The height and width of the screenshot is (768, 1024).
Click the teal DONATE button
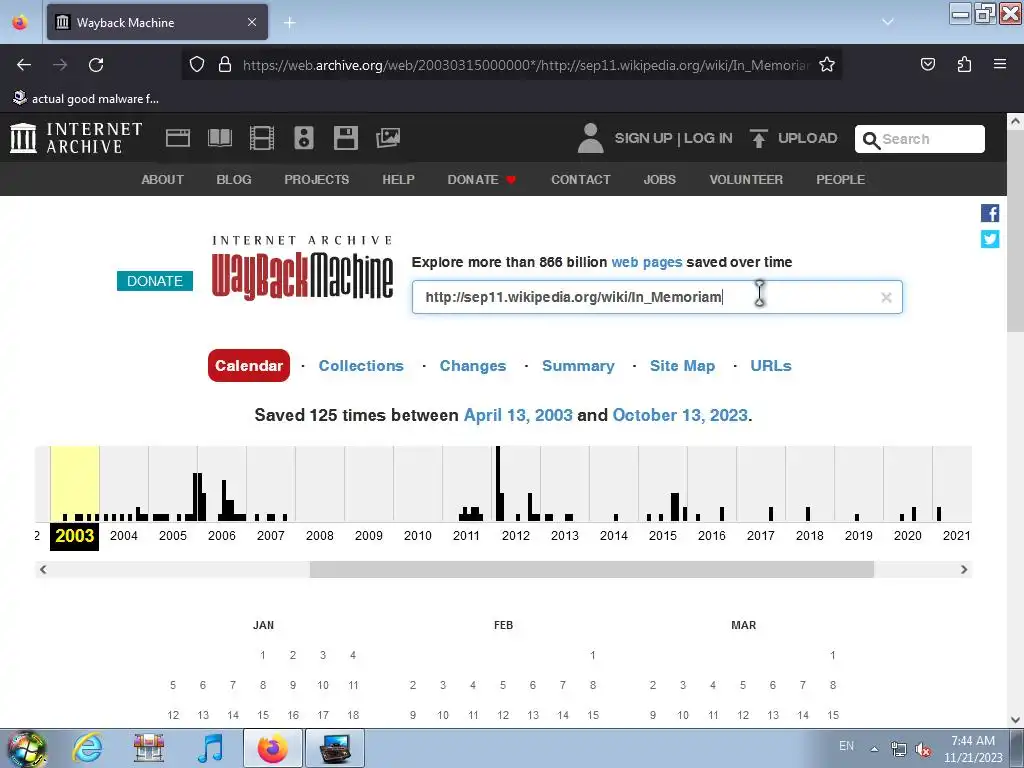click(x=155, y=281)
